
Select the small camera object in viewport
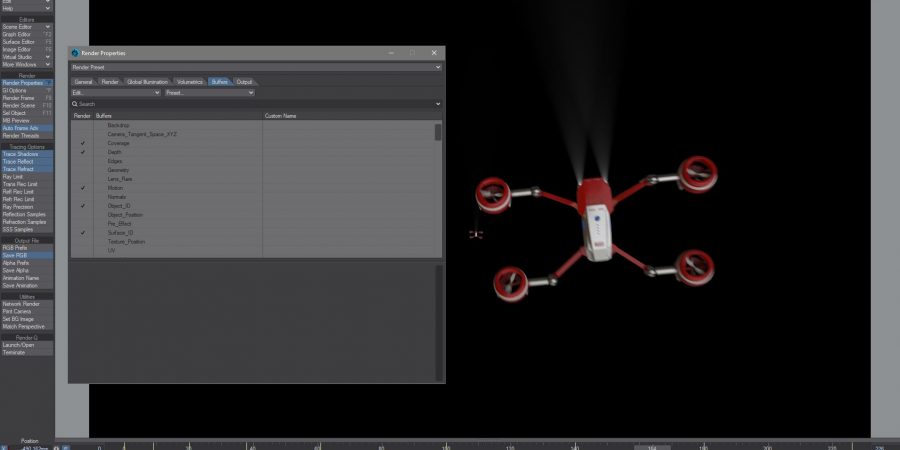(476, 234)
